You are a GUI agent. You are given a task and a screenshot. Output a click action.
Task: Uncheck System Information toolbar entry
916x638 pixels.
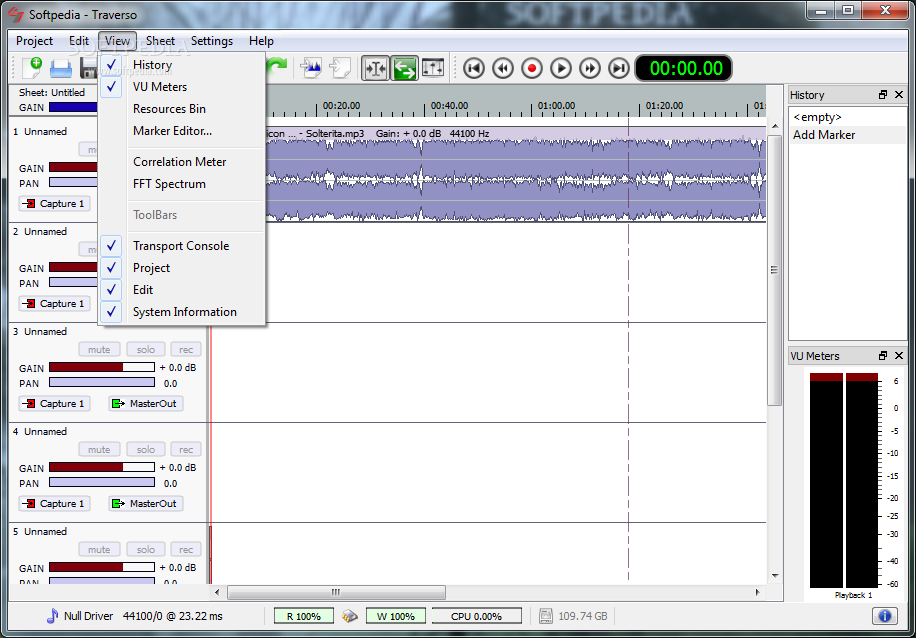coord(182,312)
